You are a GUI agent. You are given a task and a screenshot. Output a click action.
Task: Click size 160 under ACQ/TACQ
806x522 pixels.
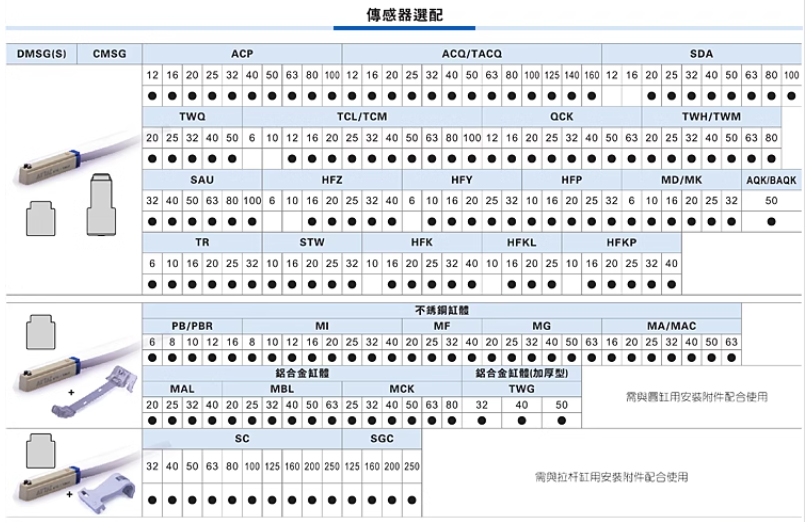pos(592,75)
